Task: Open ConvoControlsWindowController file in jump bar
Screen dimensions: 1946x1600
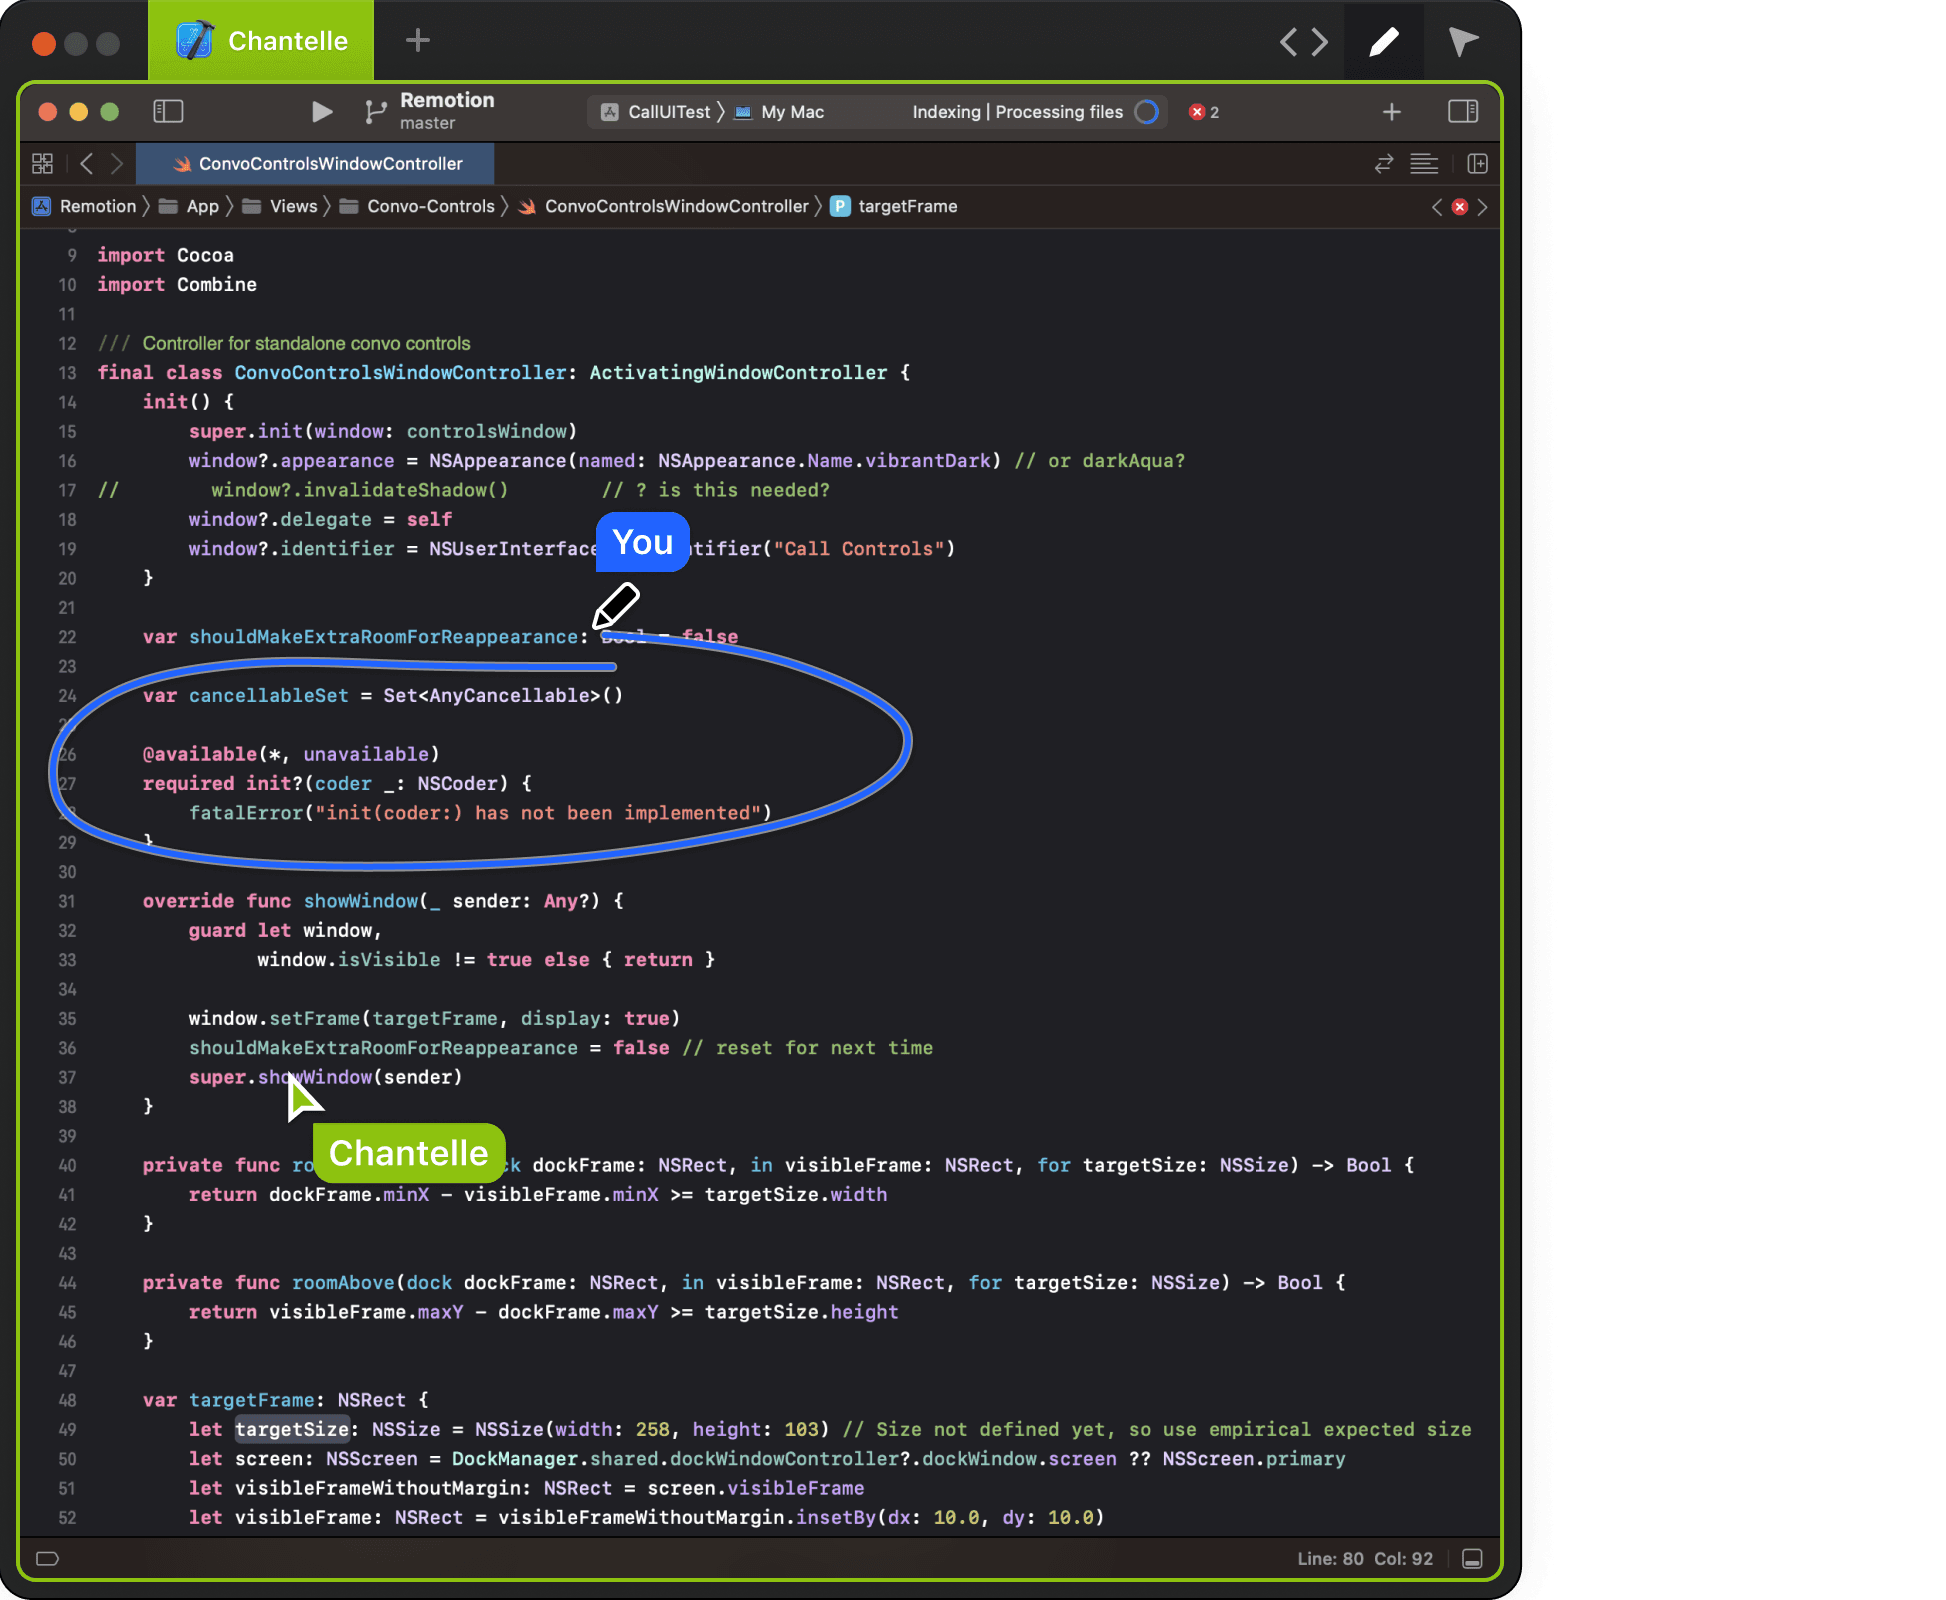Action: (664, 207)
